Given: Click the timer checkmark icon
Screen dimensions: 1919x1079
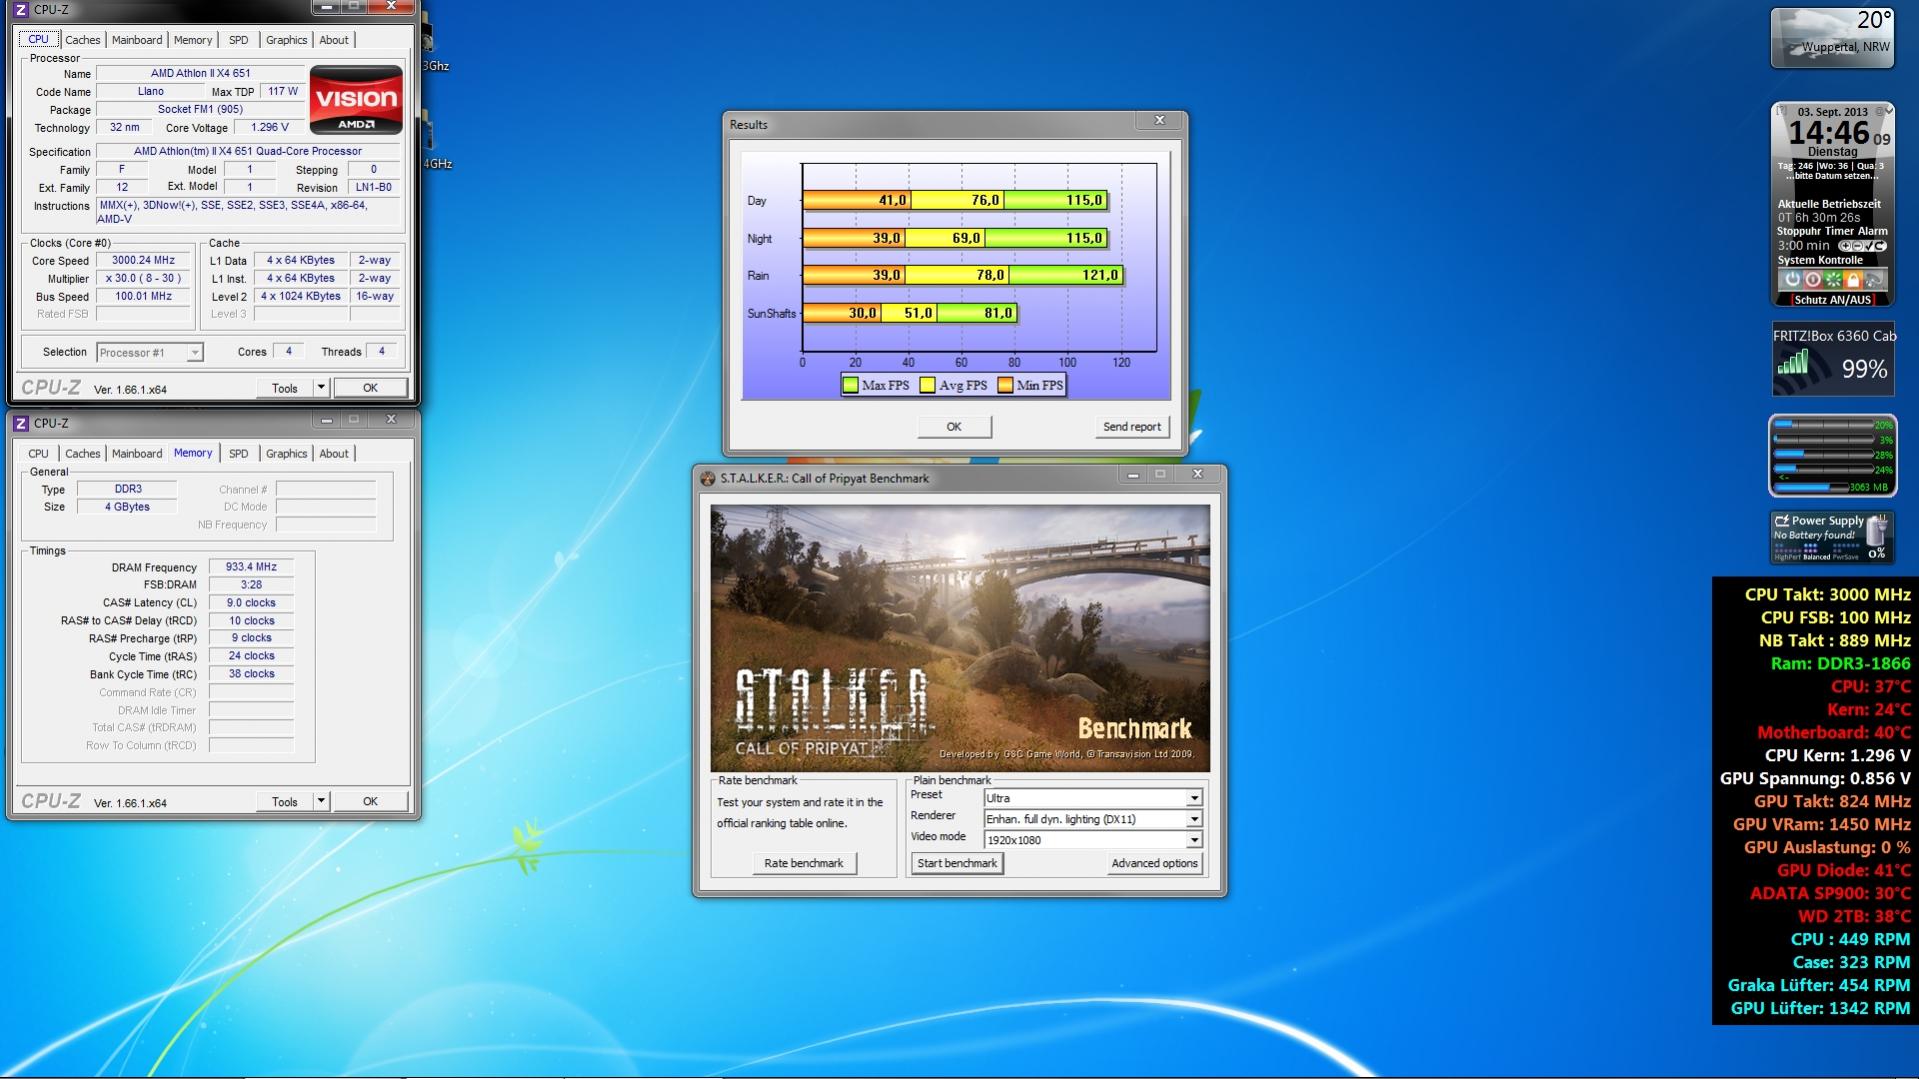Looking at the screenshot, I should click(1868, 246).
